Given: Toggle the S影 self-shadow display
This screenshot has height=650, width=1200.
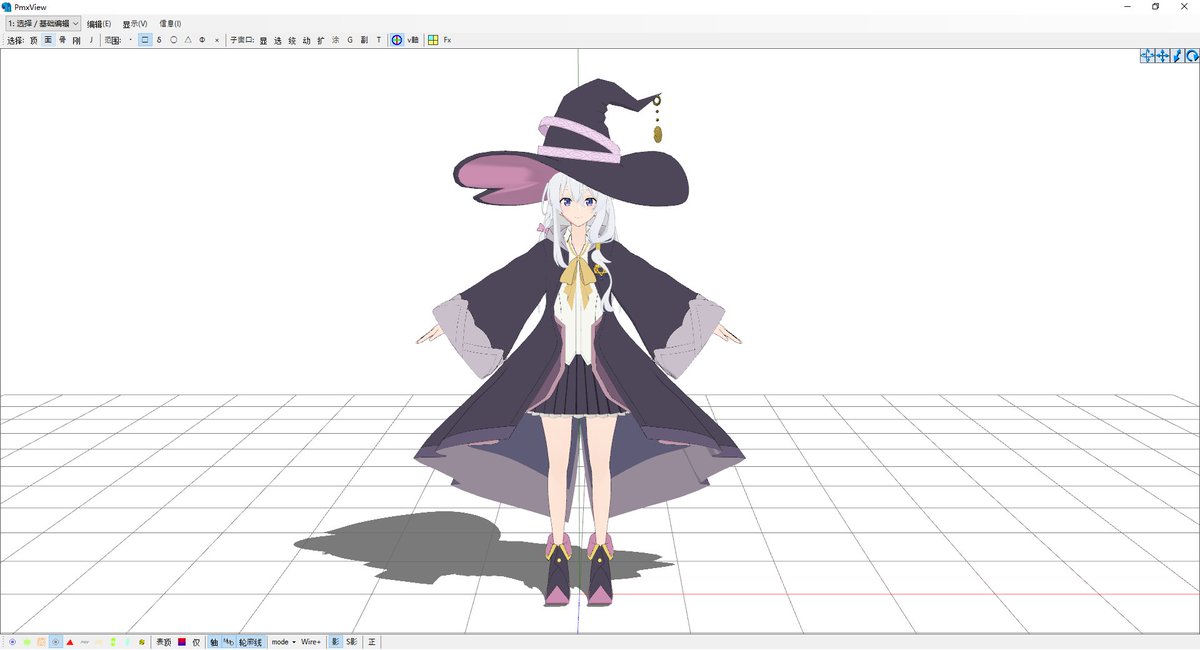Looking at the screenshot, I should 352,642.
